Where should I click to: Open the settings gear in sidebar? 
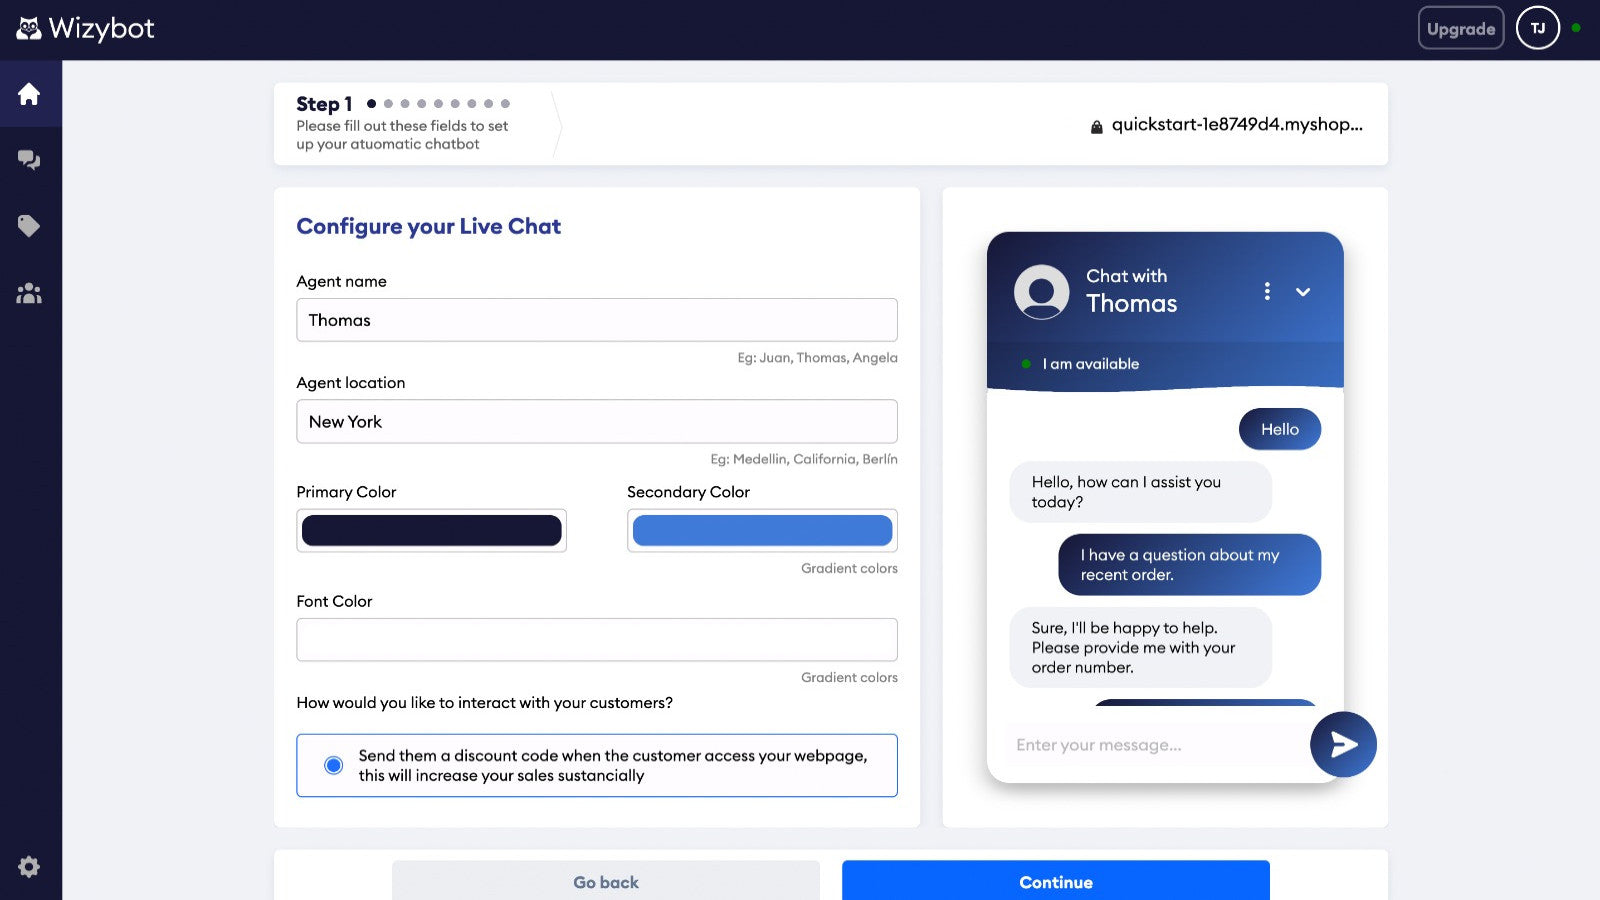click(29, 867)
